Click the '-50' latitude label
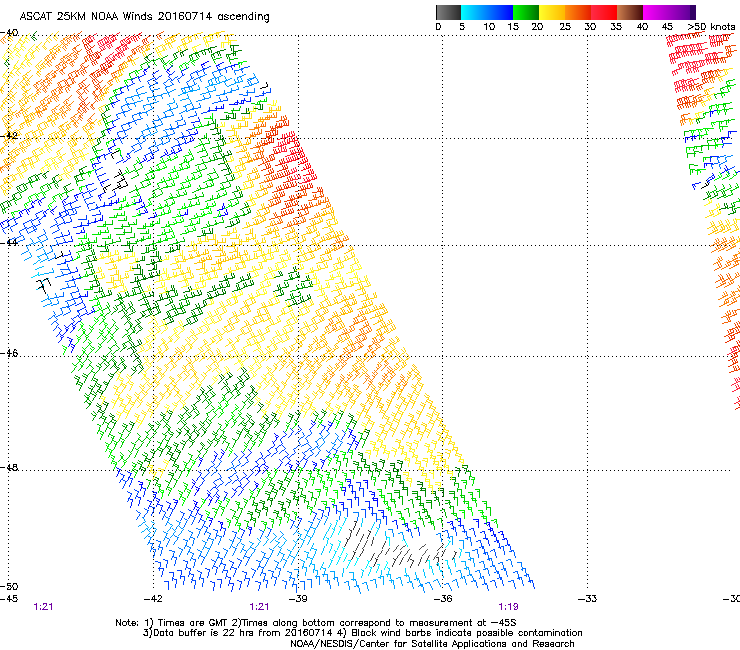The image size is (740, 650). pyautogui.click(x=9, y=586)
